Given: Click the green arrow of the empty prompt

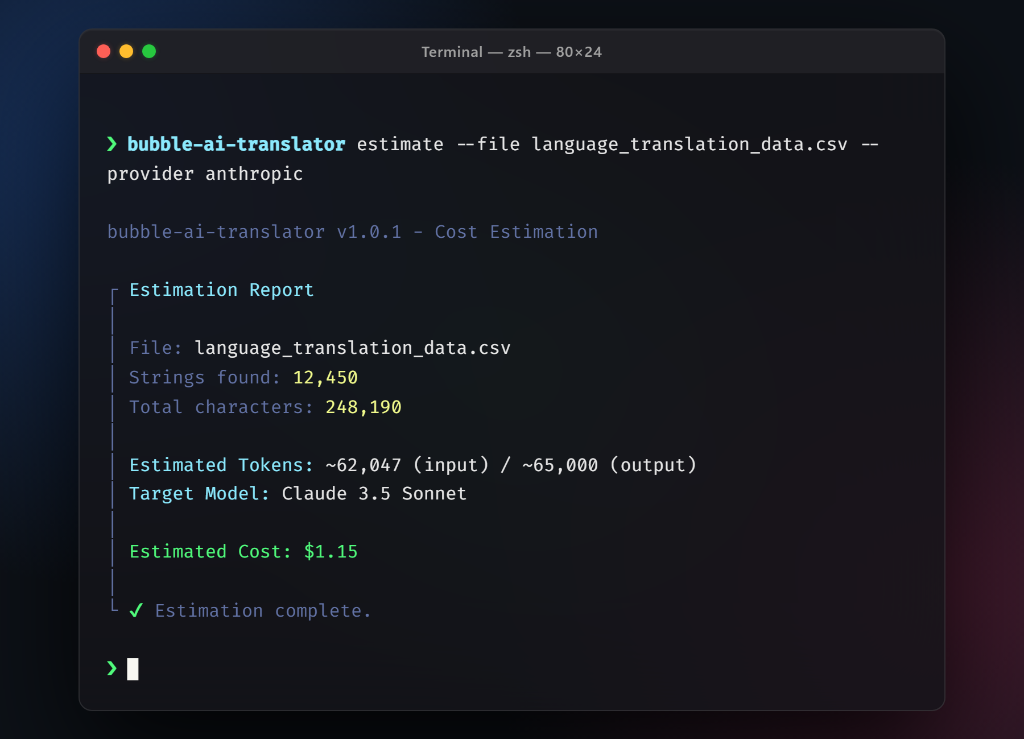Looking at the screenshot, I should 112,668.
